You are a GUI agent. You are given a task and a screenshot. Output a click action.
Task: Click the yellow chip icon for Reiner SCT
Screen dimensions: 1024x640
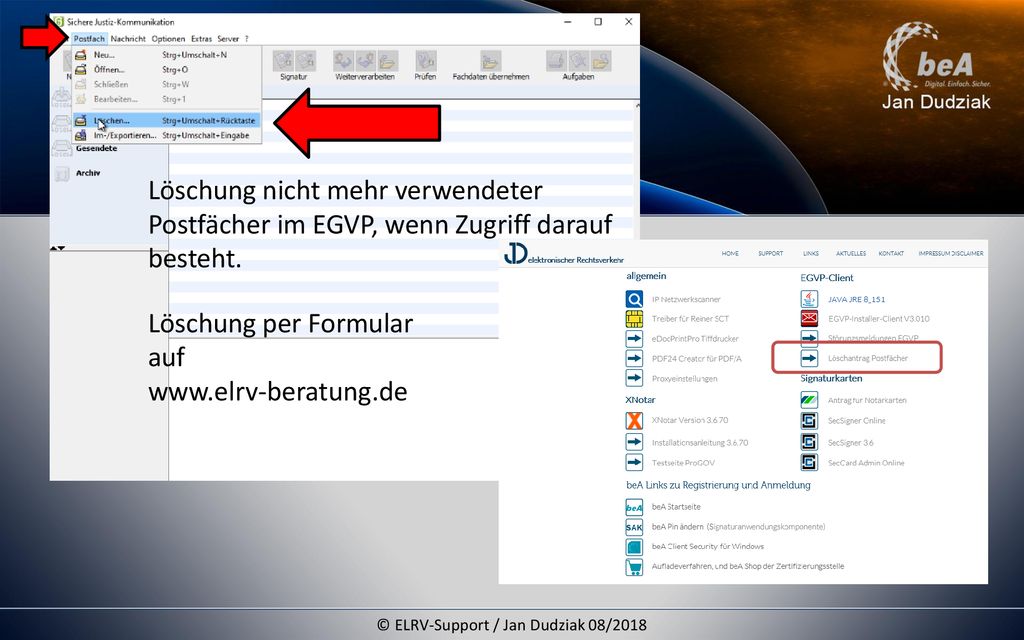pos(634,319)
